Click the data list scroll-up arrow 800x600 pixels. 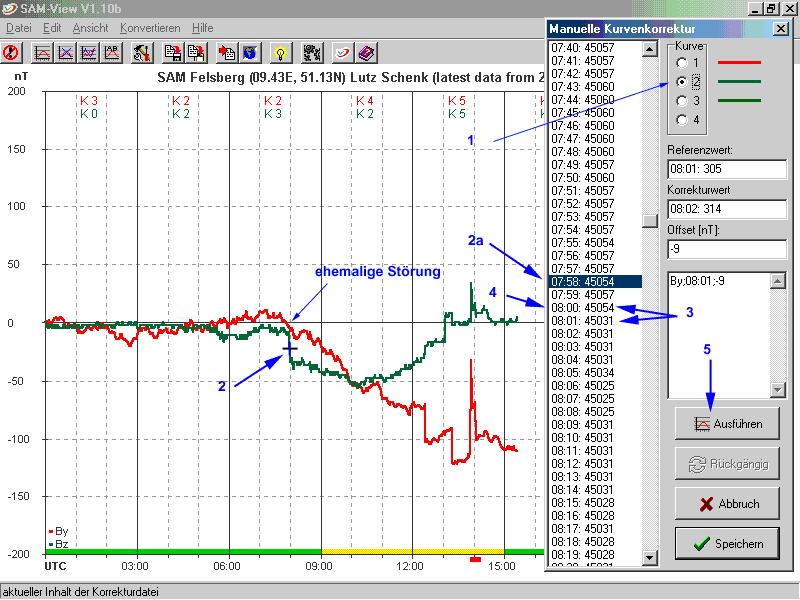649,49
